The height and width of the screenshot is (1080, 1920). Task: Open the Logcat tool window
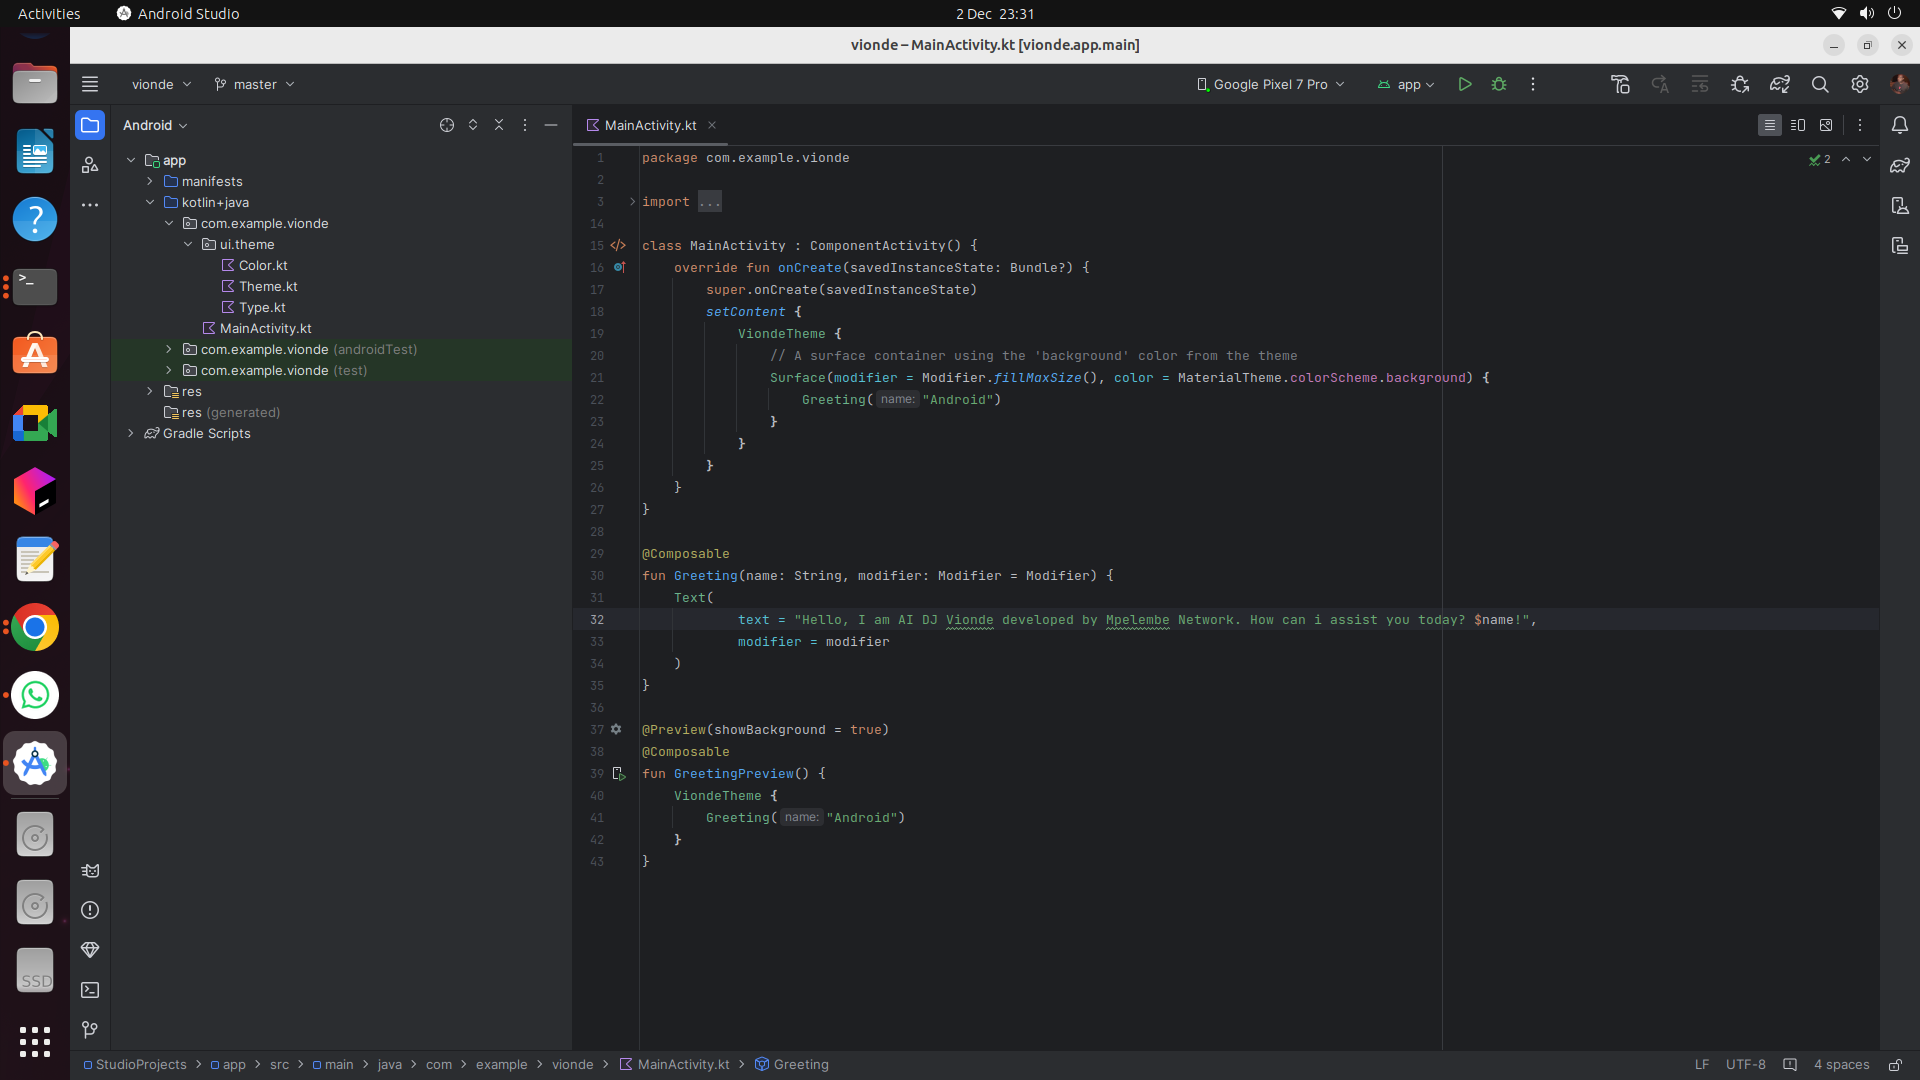click(x=90, y=870)
